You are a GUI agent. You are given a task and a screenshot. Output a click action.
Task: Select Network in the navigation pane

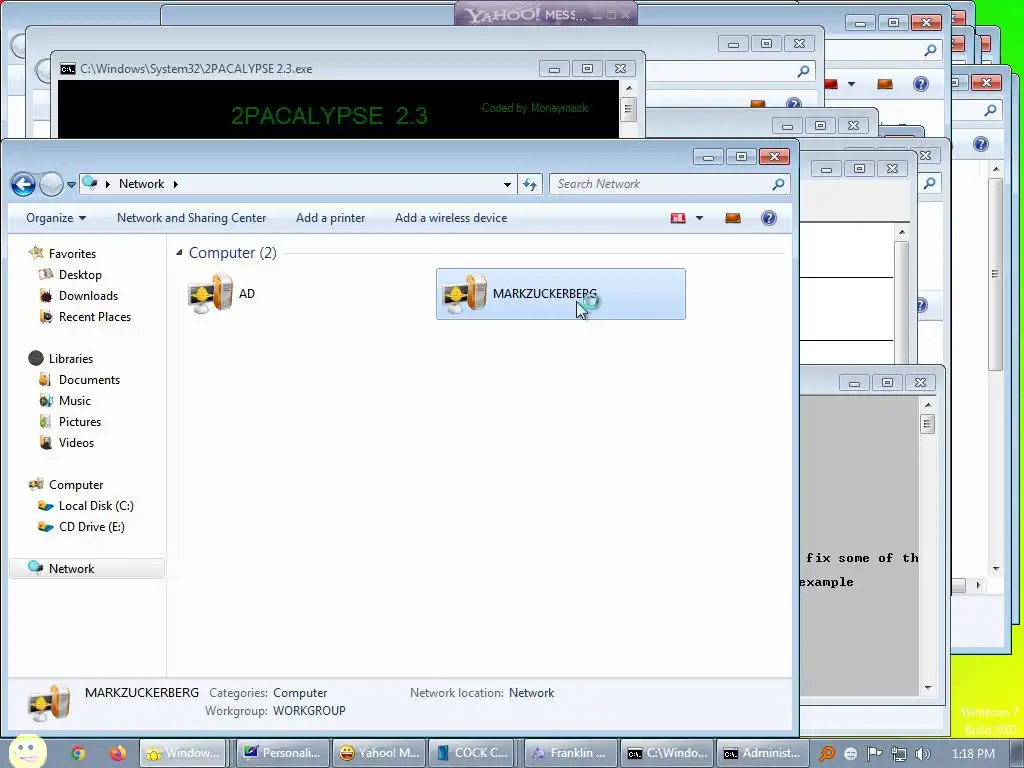(87, 568)
